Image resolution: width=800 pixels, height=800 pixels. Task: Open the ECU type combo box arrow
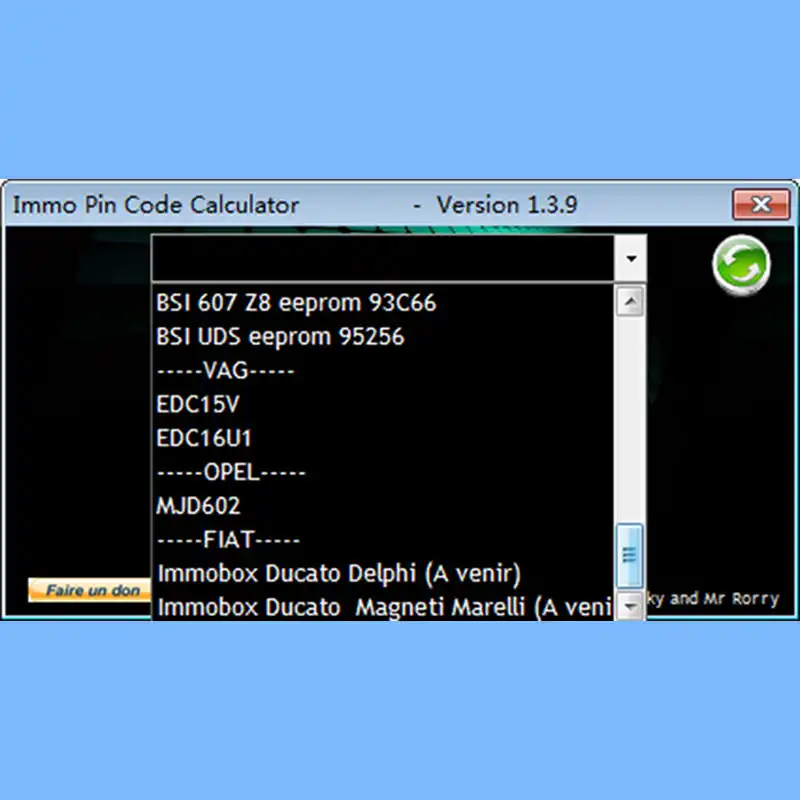[631, 259]
